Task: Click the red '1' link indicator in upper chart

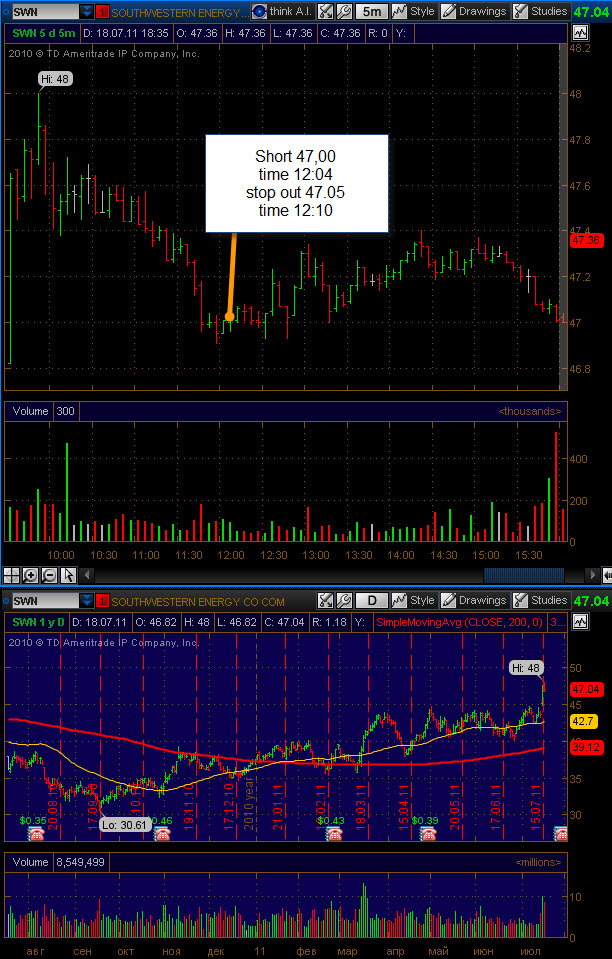Action: [x=103, y=11]
